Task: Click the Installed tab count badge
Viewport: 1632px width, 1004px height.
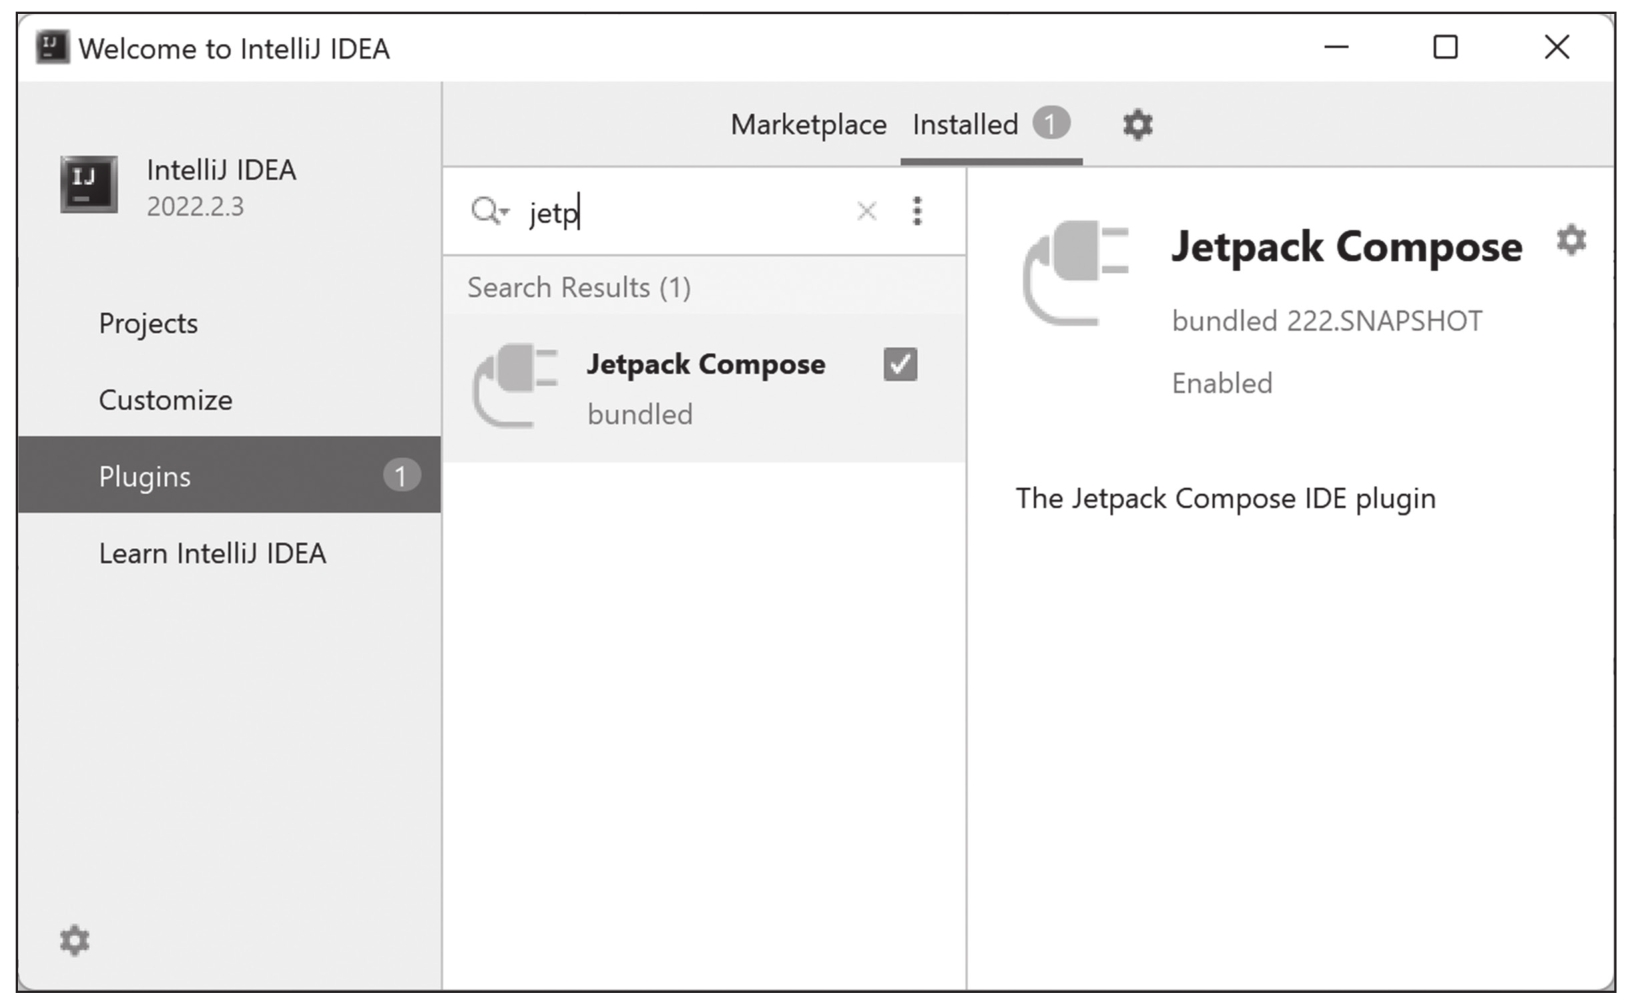Action: tap(1050, 123)
